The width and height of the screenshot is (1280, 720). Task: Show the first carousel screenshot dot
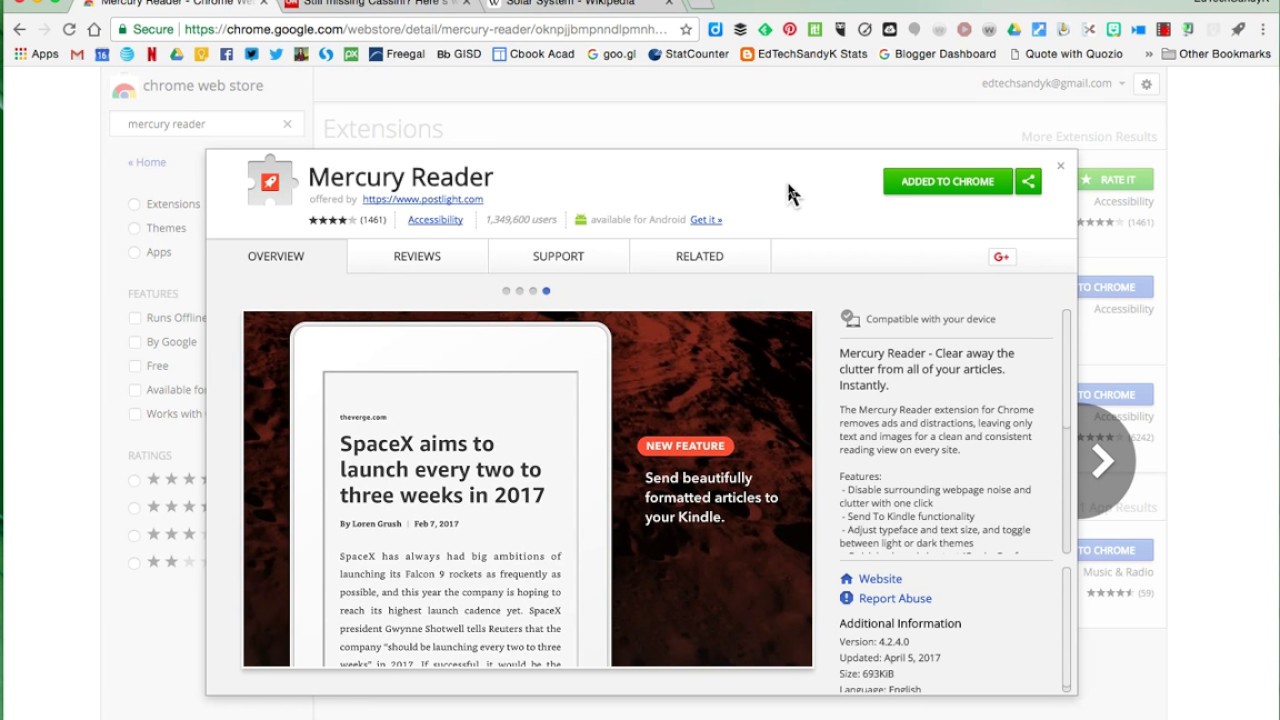506,291
